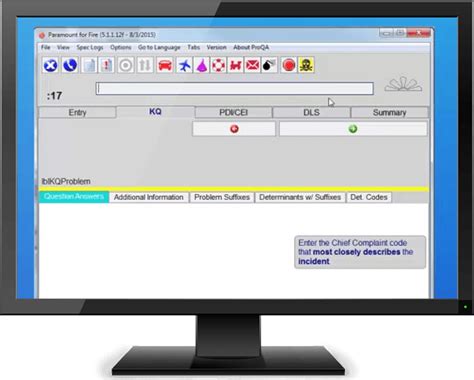Open the About ProQA menu
Image resolution: width=474 pixels, height=380 pixels.
coord(251,47)
